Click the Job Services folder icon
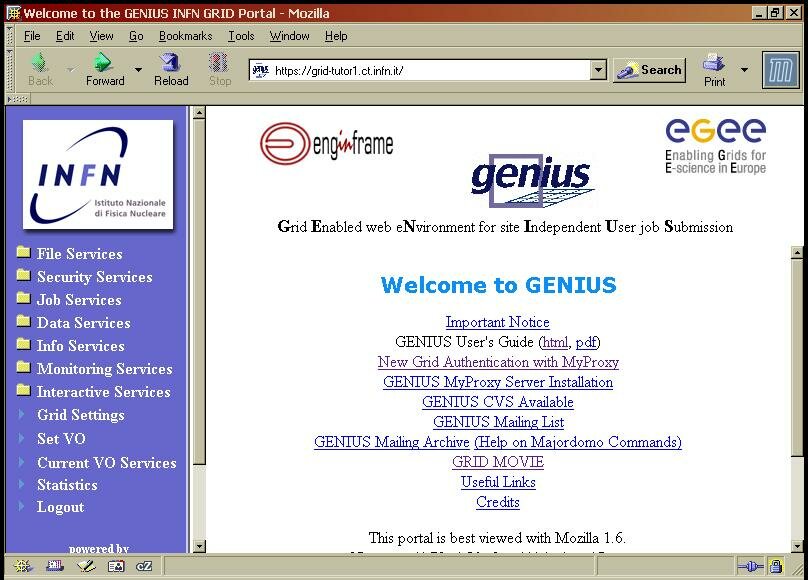 tap(23, 298)
